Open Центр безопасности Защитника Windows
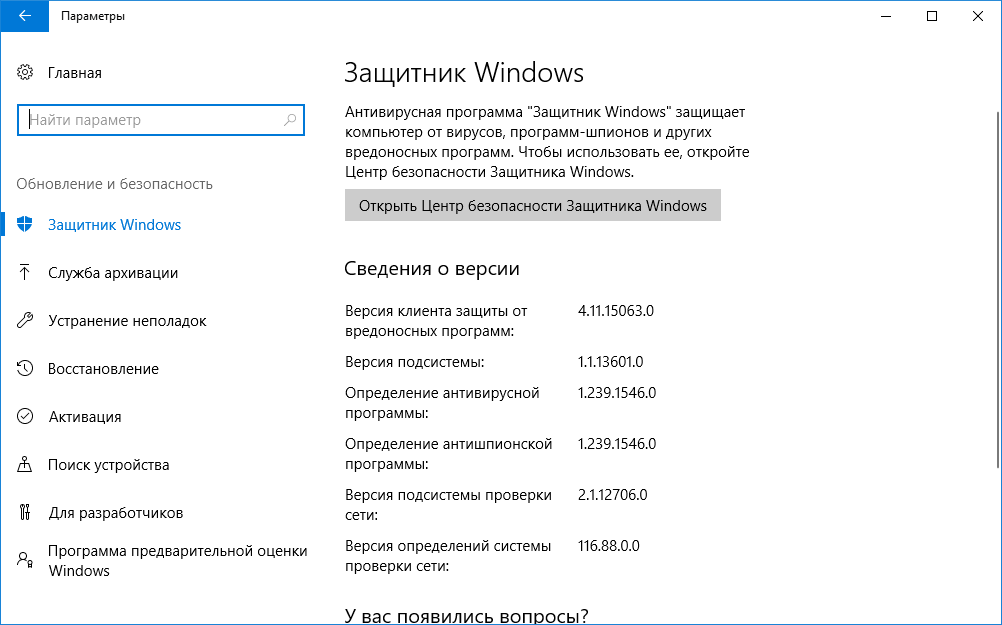1002x625 pixels. coord(532,204)
